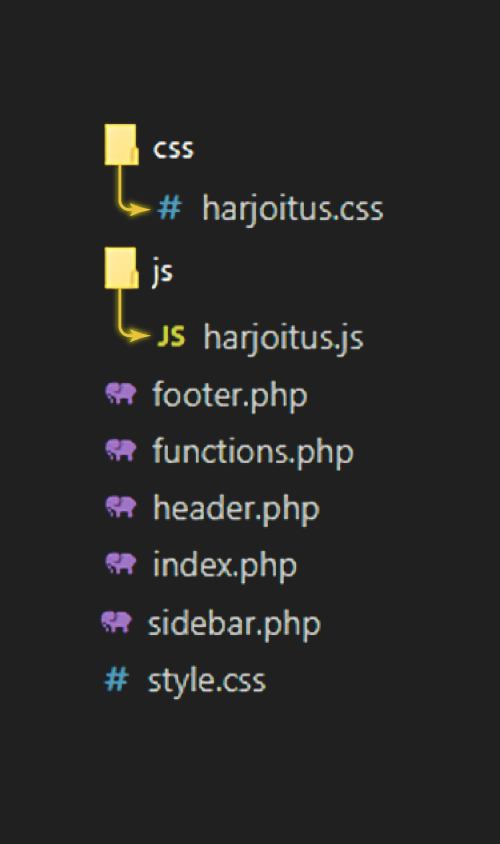500x844 pixels.
Task: Click the elephant icon beside sidebar.php
Action: tap(116, 622)
